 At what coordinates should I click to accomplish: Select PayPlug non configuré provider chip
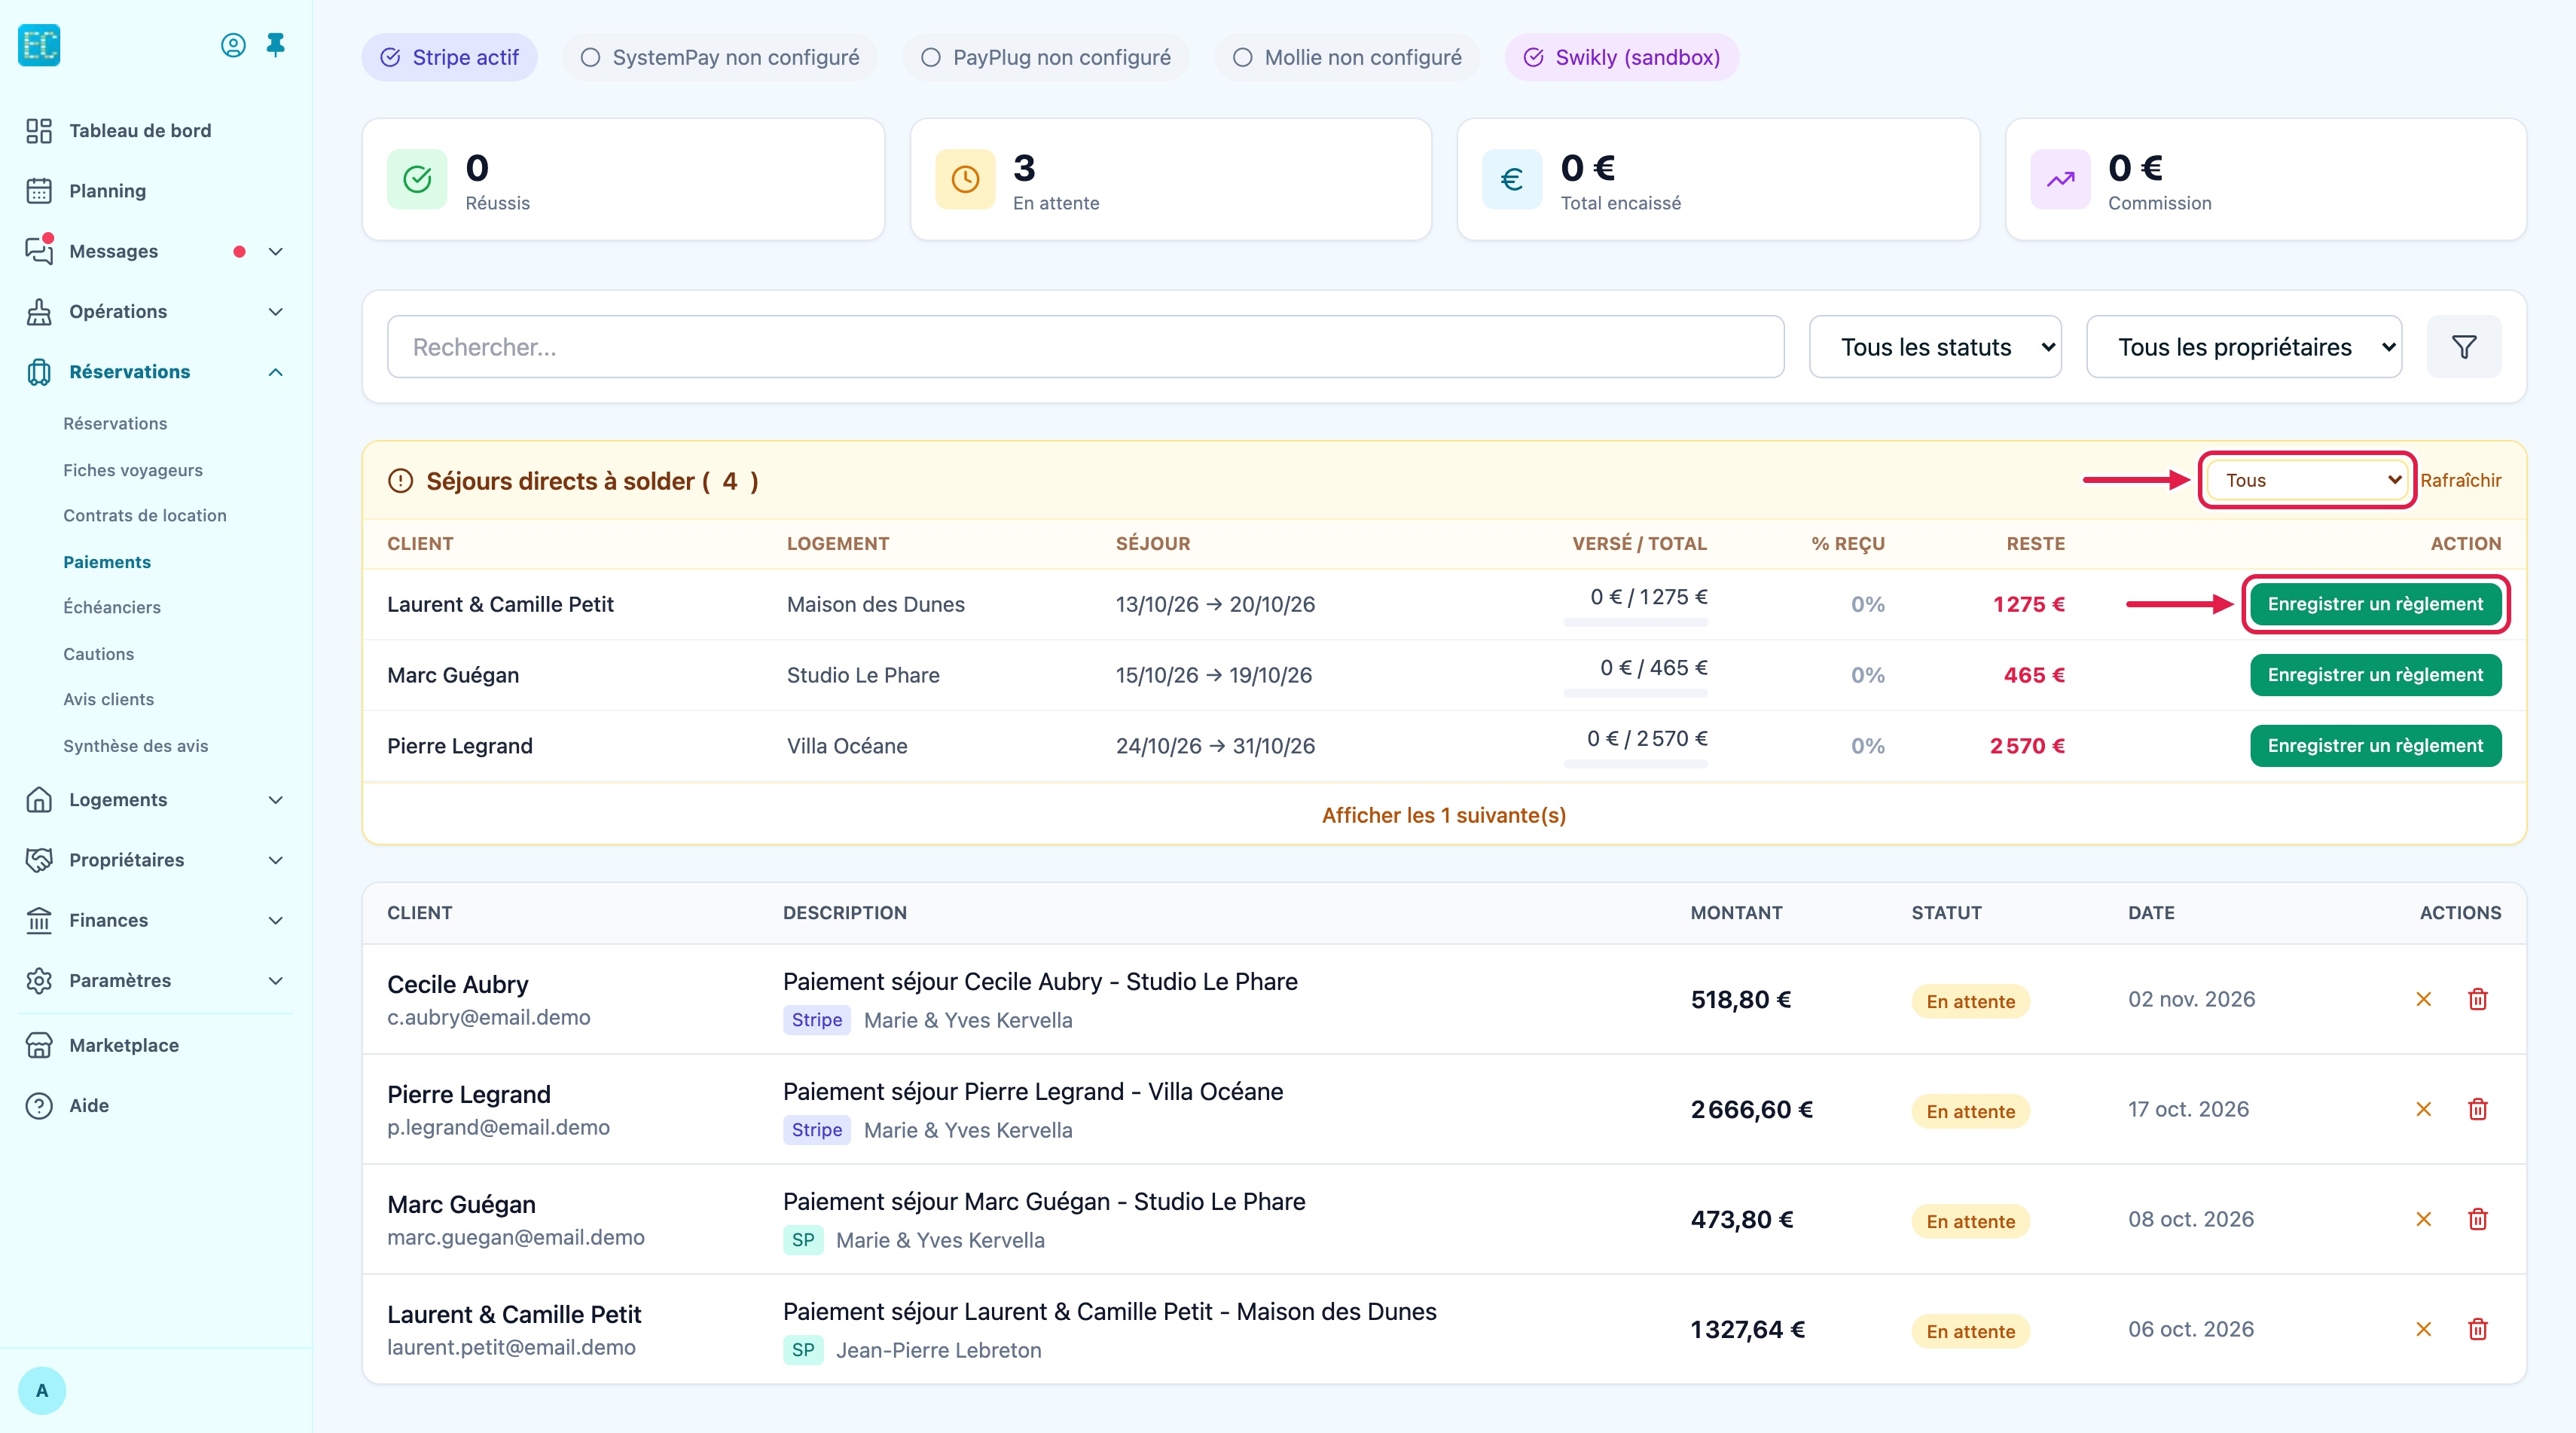click(x=1046, y=57)
